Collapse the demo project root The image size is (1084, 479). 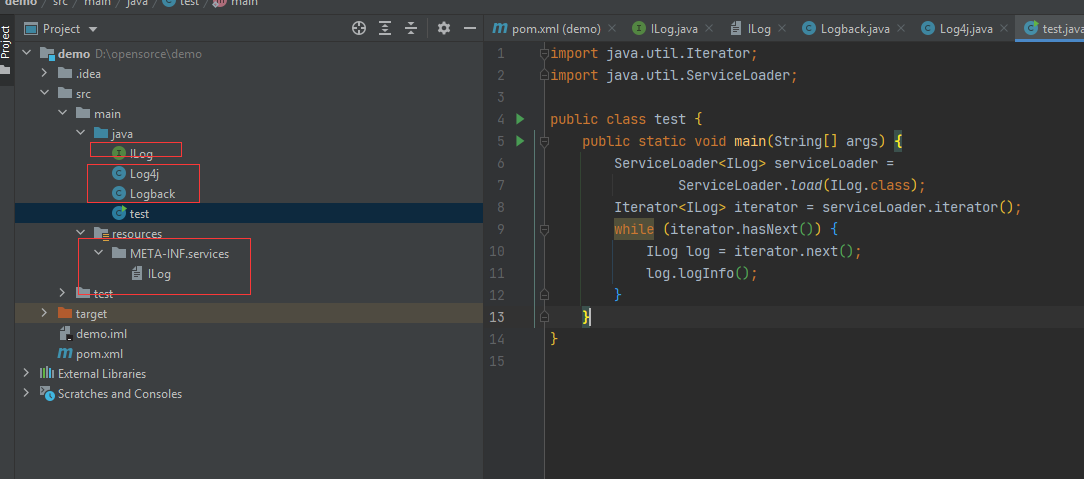click(x=26, y=53)
